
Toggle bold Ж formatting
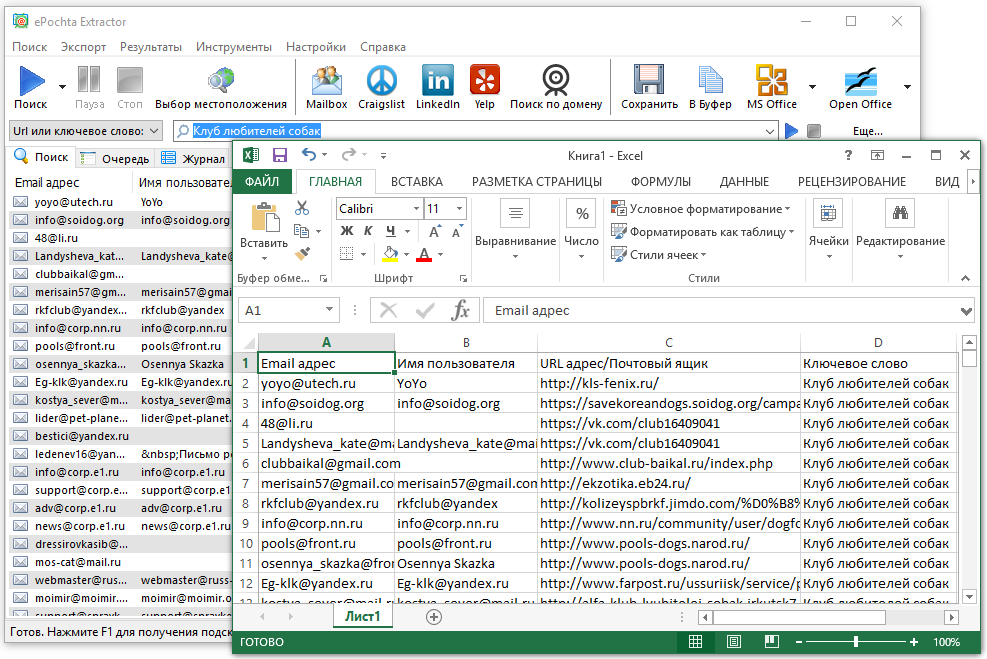tap(347, 231)
